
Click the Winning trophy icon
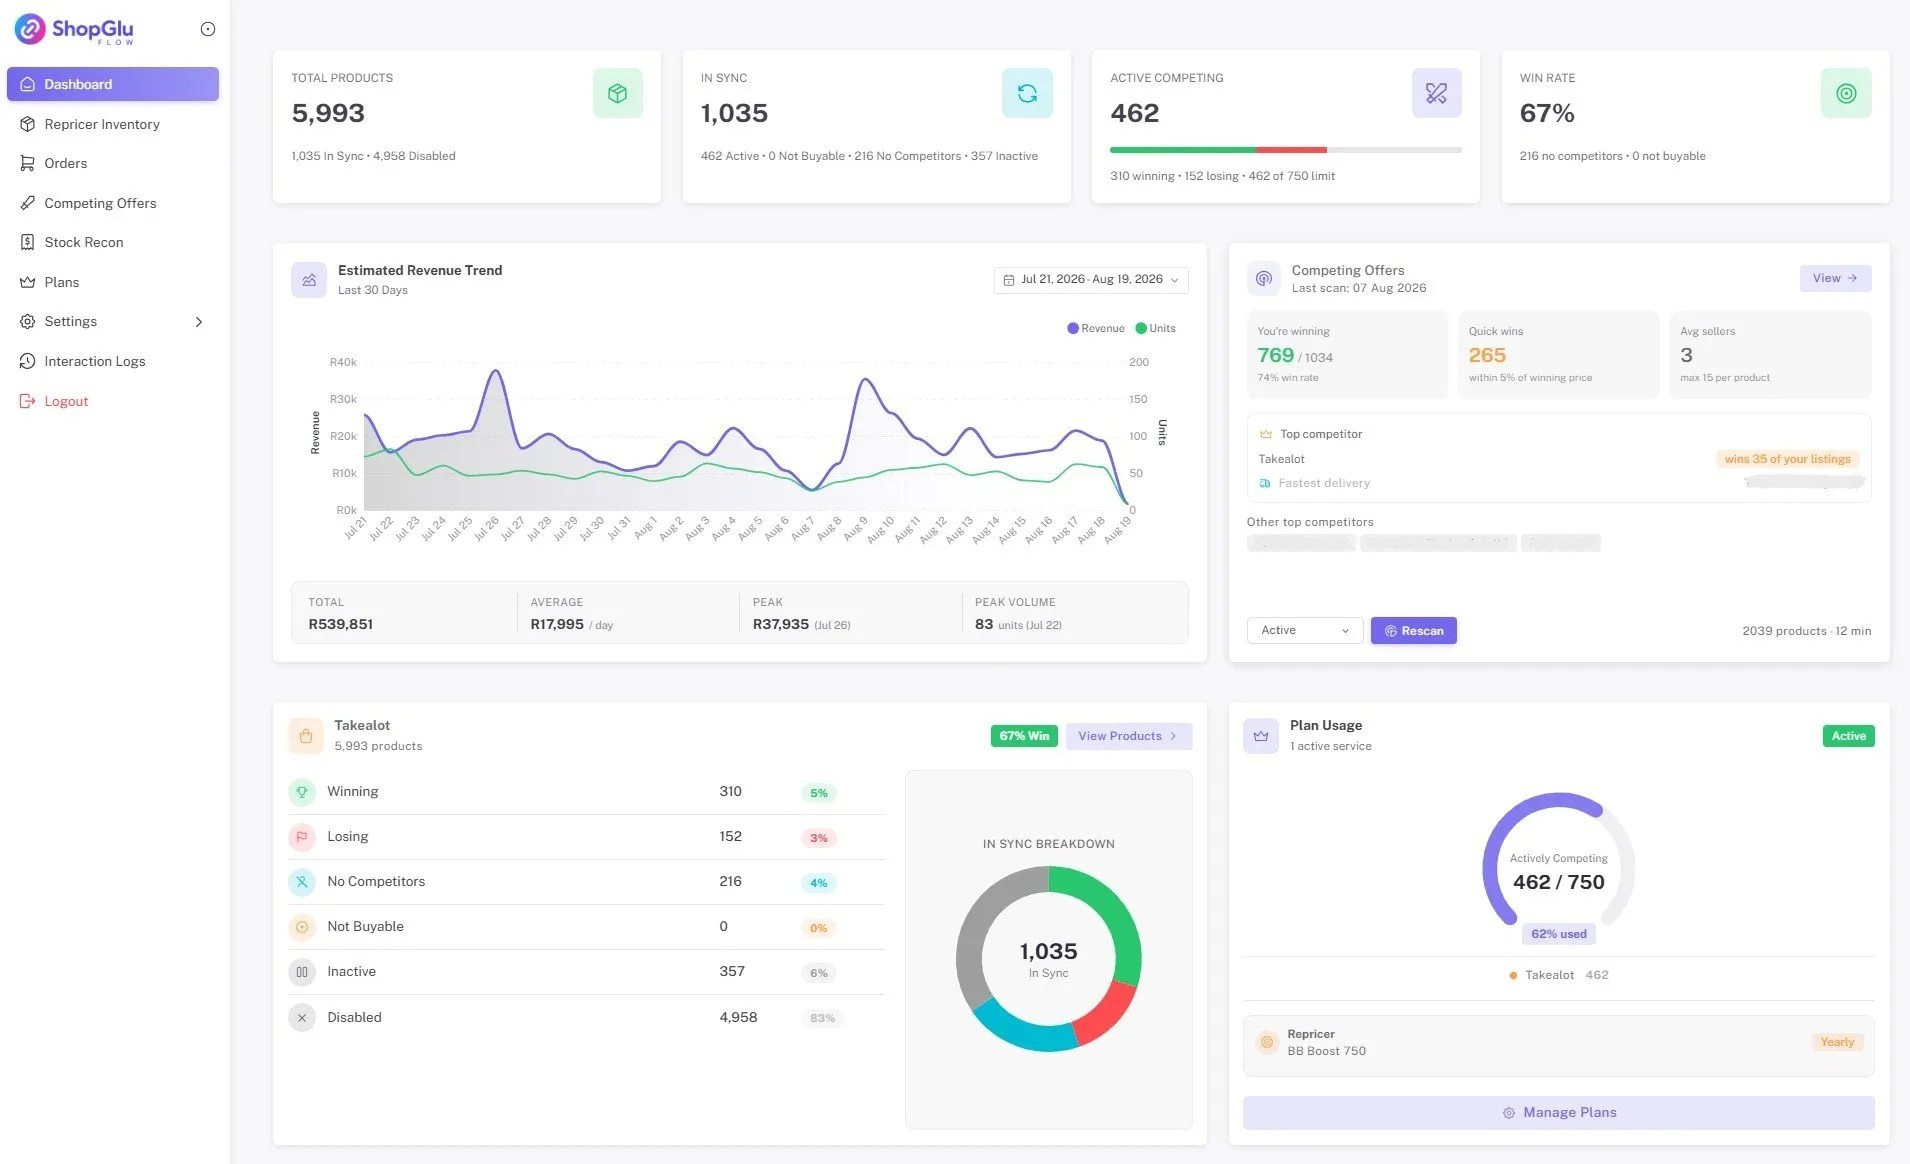(302, 792)
